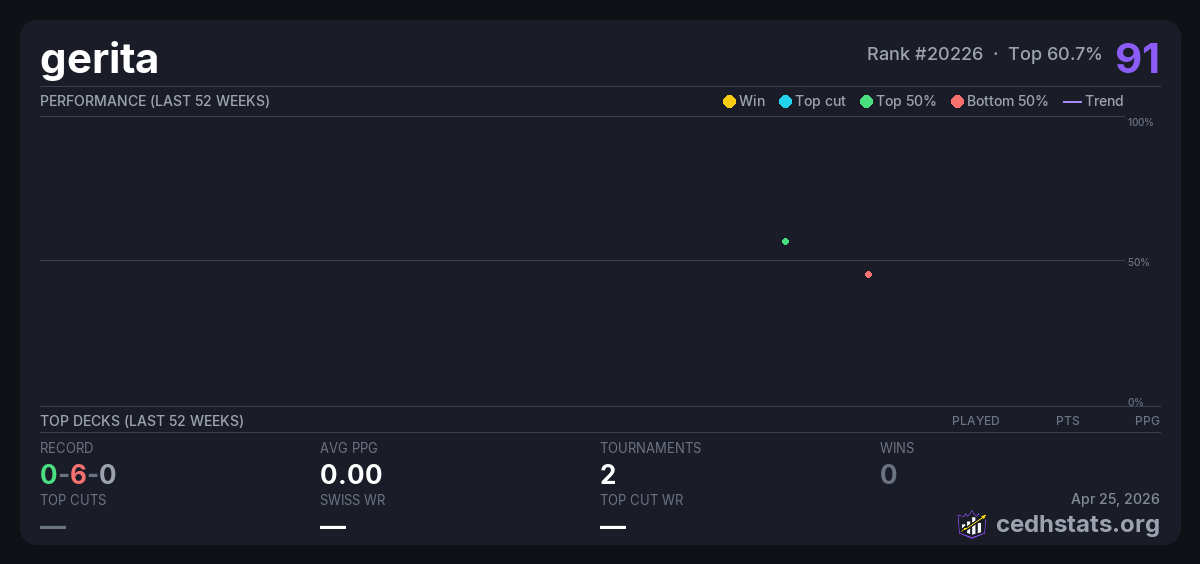The image size is (1200, 564).
Task: Sort by the PPG column header
Action: [x=1147, y=421]
